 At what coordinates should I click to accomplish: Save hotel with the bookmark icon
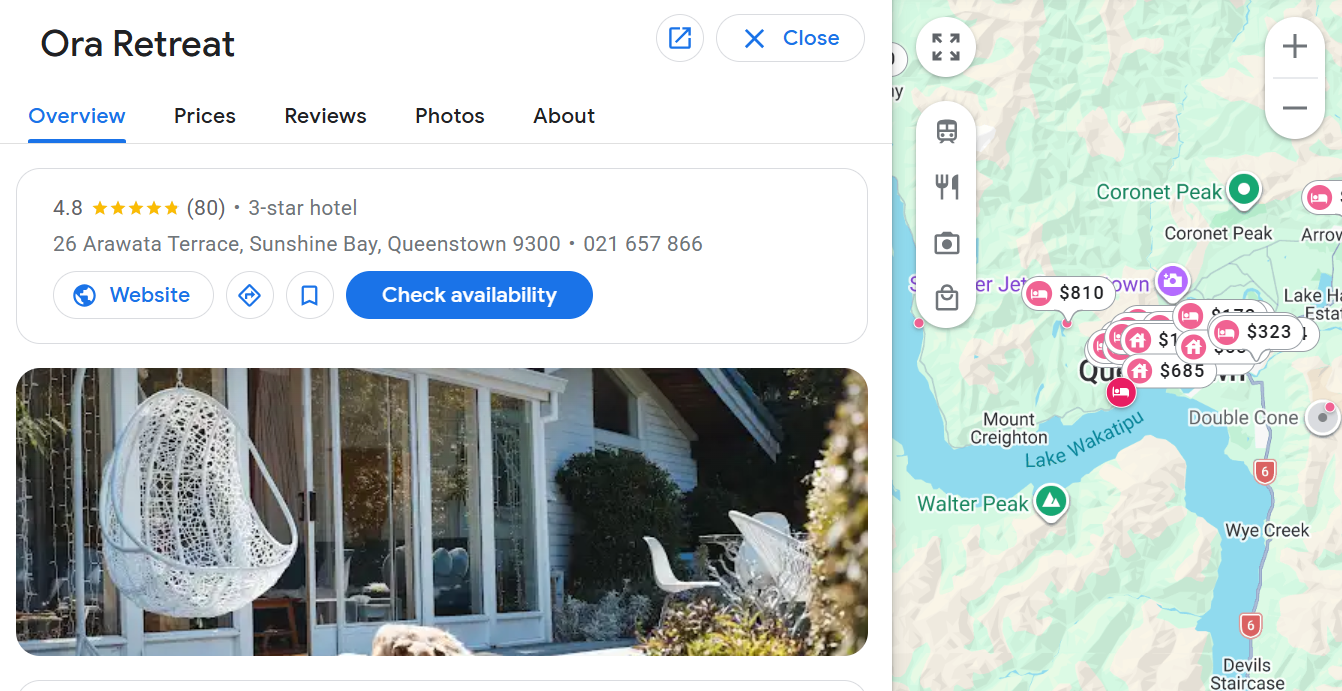click(310, 295)
